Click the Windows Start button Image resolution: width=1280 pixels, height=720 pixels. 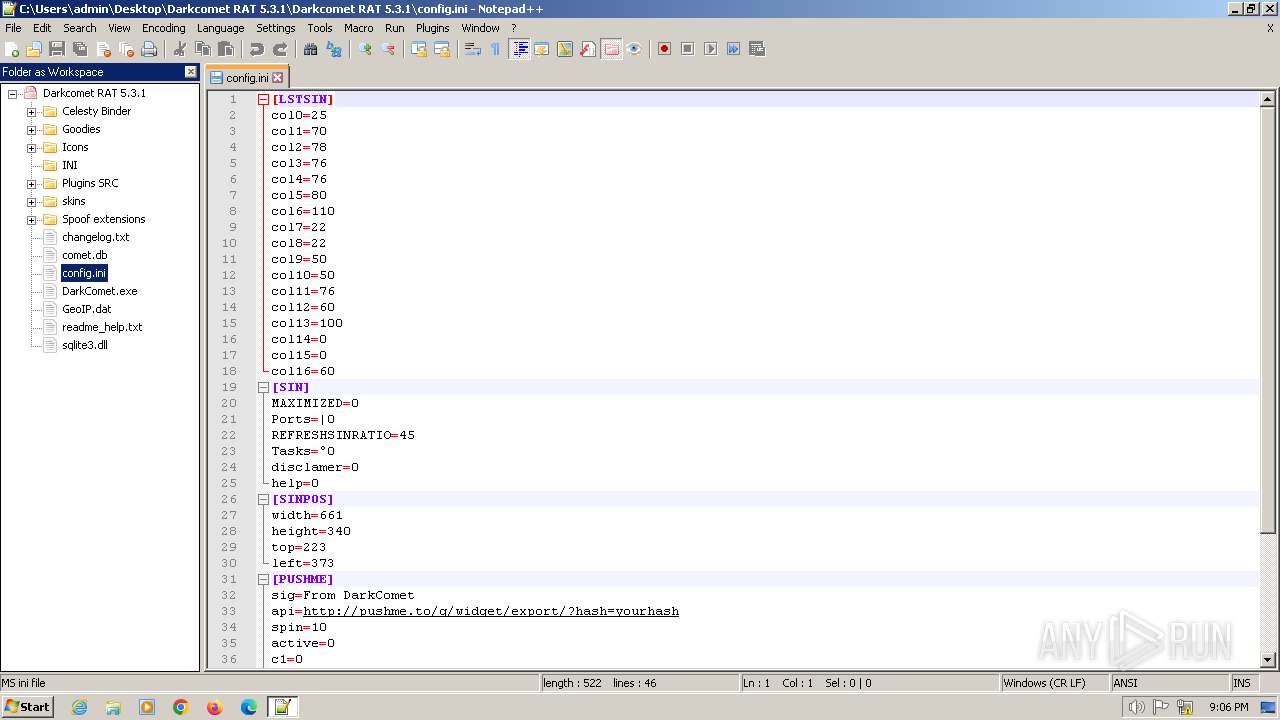point(27,706)
